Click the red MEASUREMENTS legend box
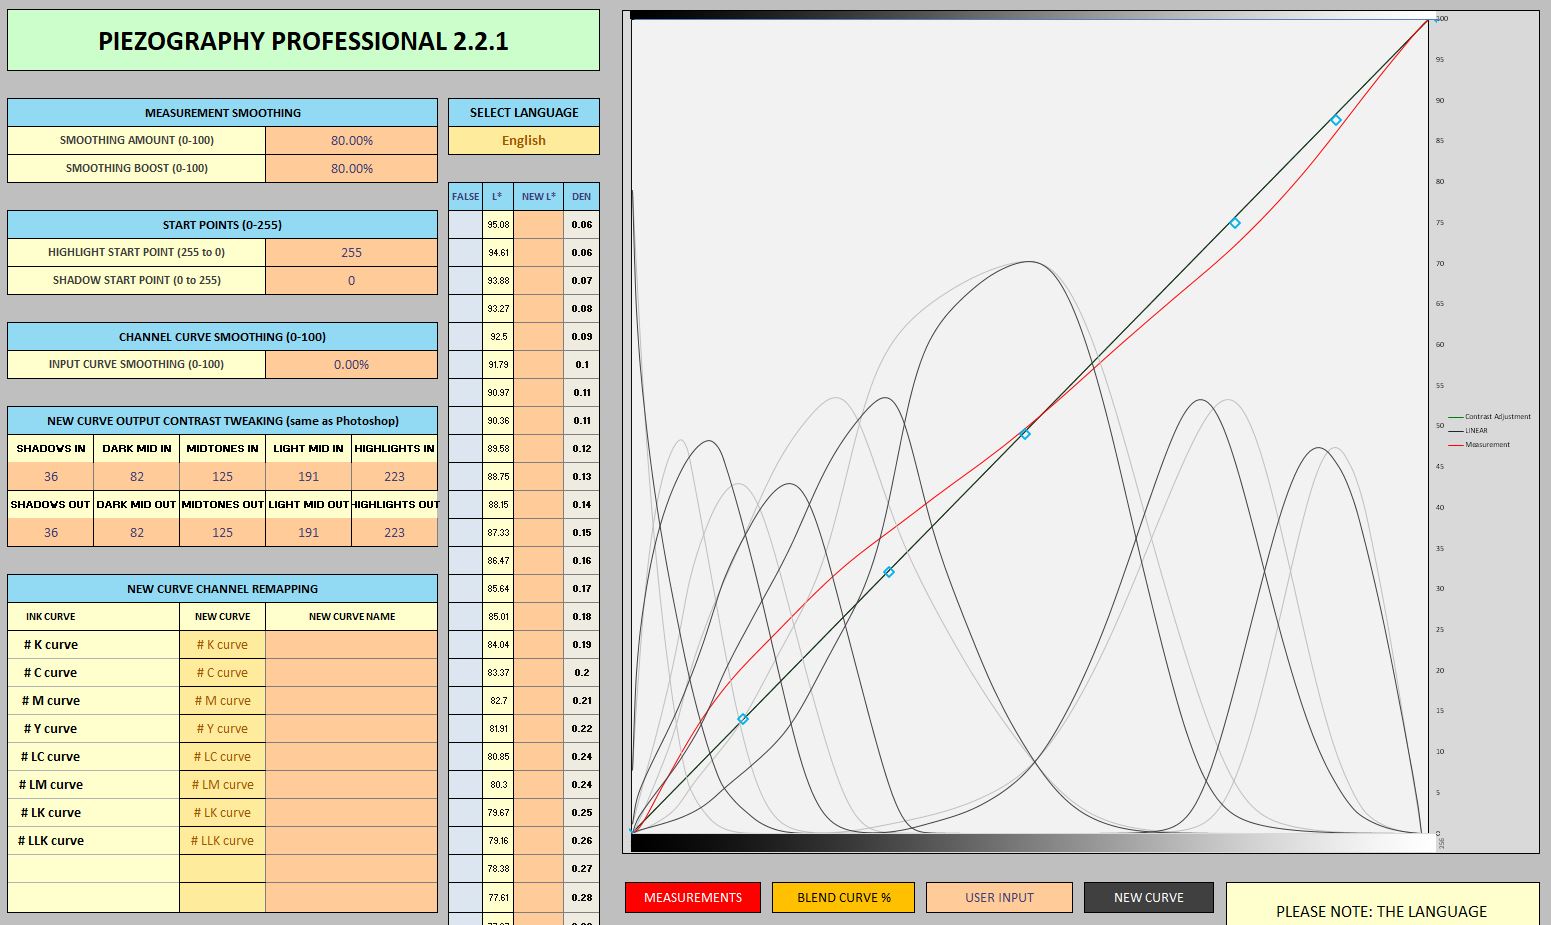1551x925 pixels. click(693, 897)
